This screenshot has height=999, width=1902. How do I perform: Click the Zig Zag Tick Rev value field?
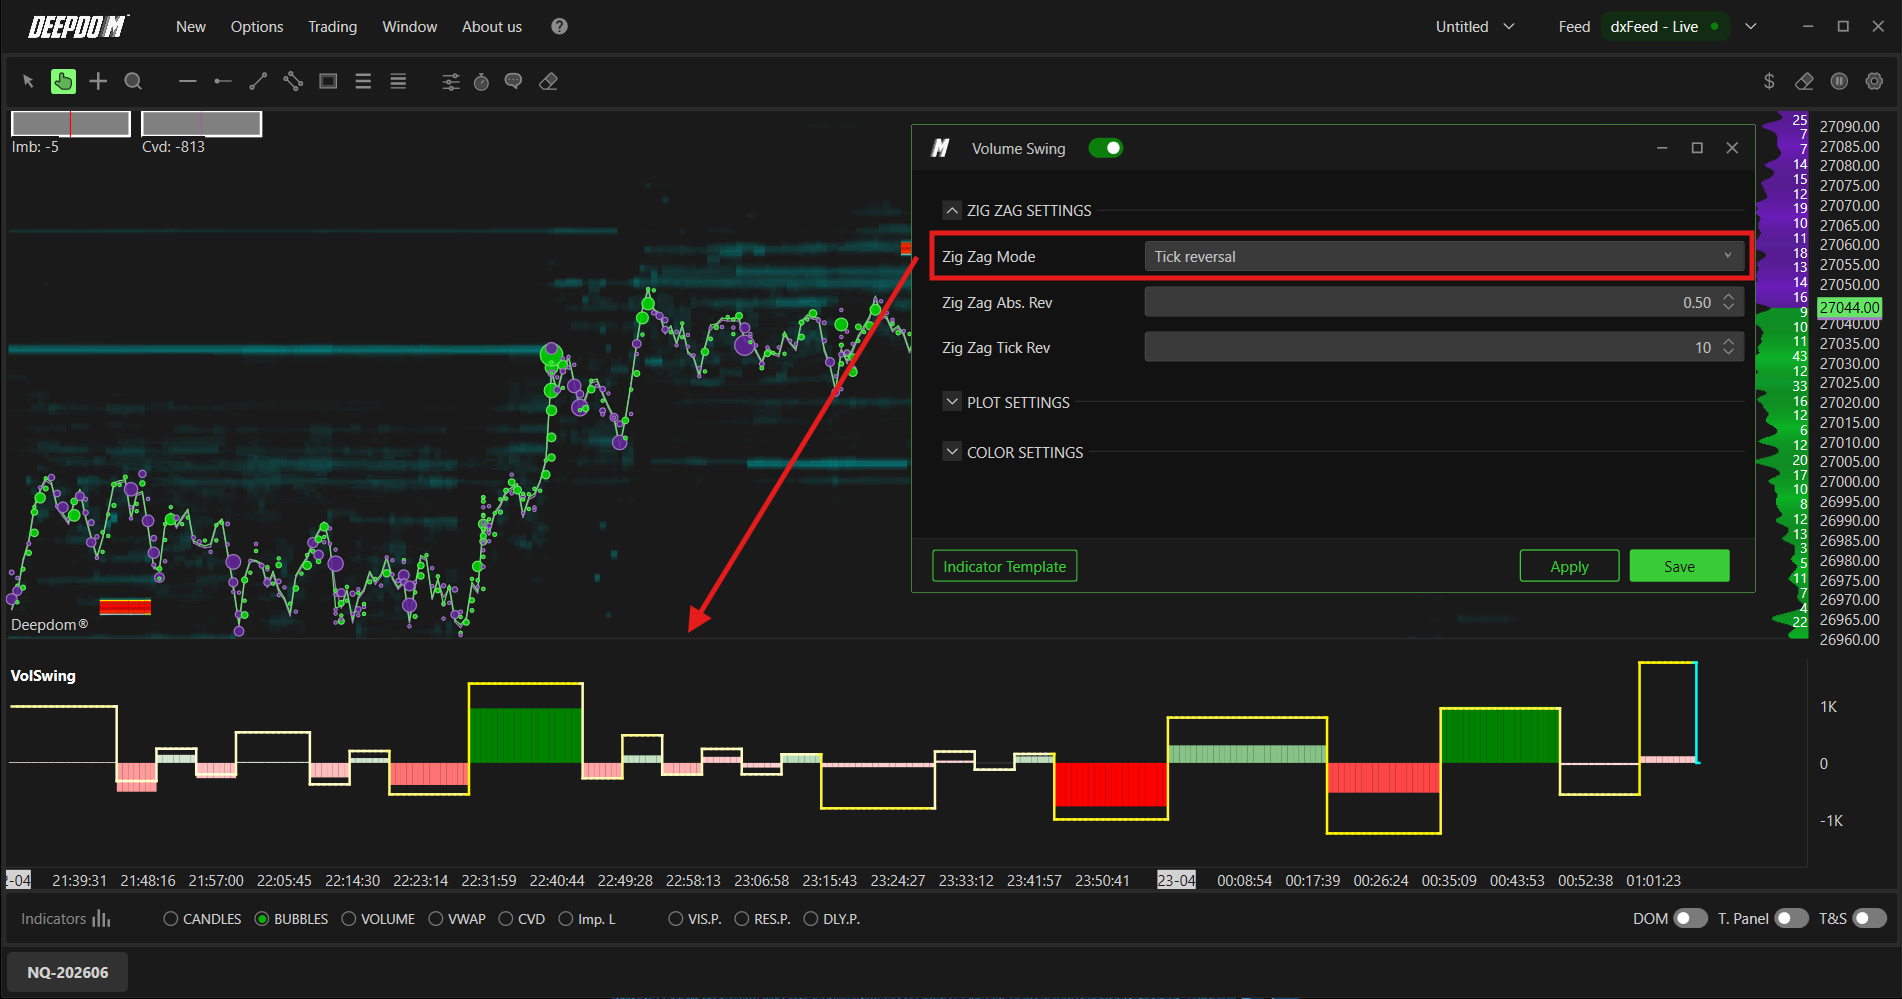[1444, 347]
